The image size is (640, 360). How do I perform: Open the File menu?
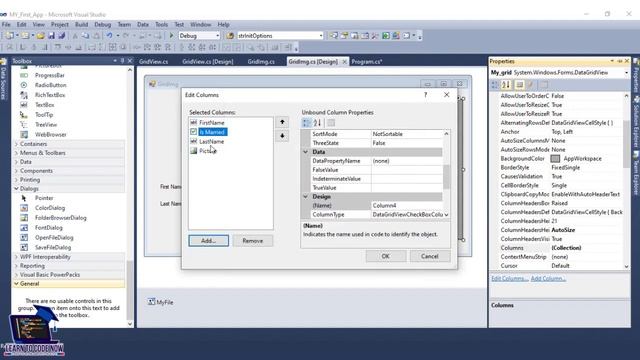(6, 24)
